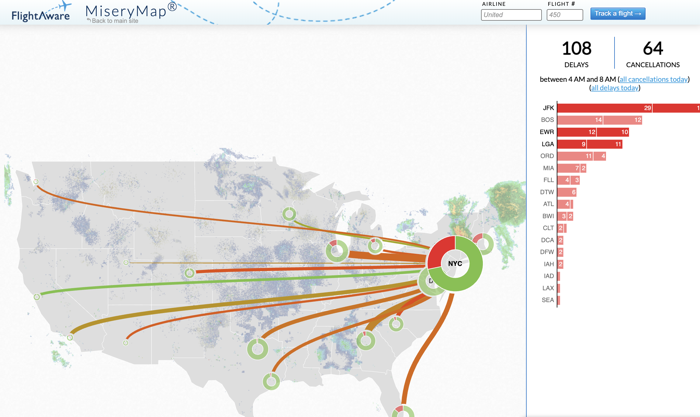Click the Dallas airport donut marker
Screen dimensions: 700x417
(257, 348)
